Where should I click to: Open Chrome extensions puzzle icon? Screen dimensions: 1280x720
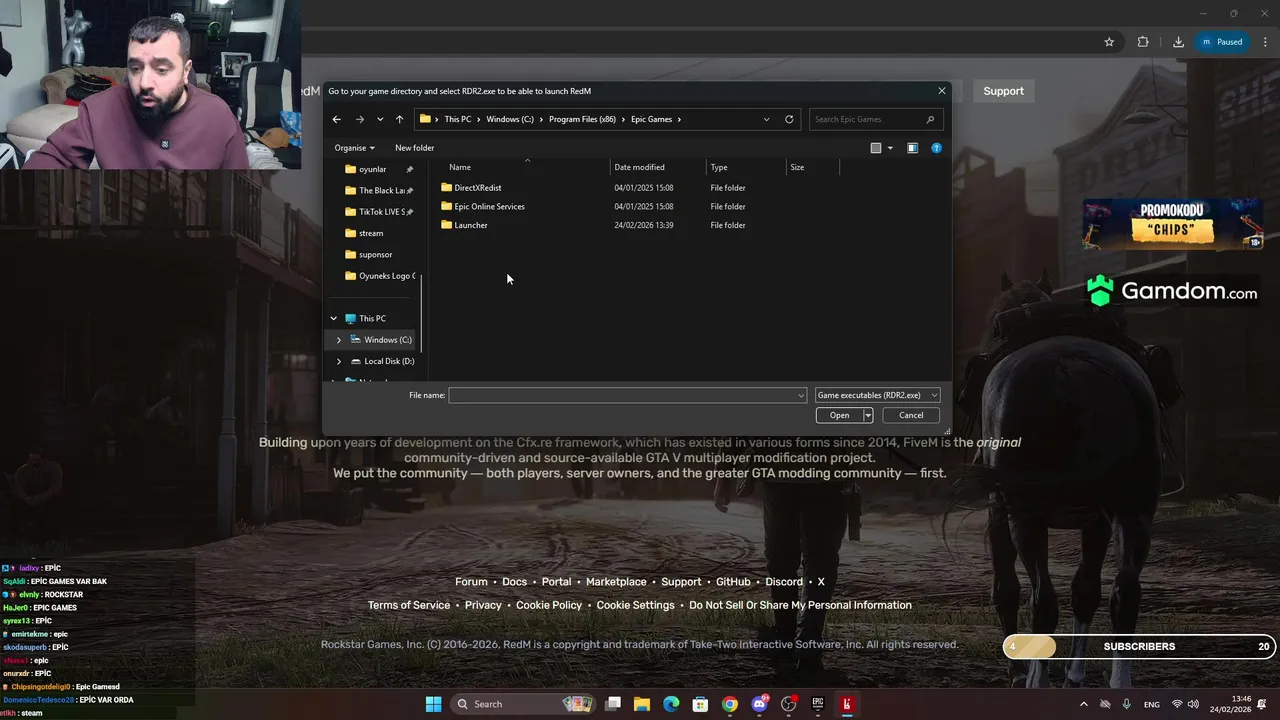tap(1143, 42)
